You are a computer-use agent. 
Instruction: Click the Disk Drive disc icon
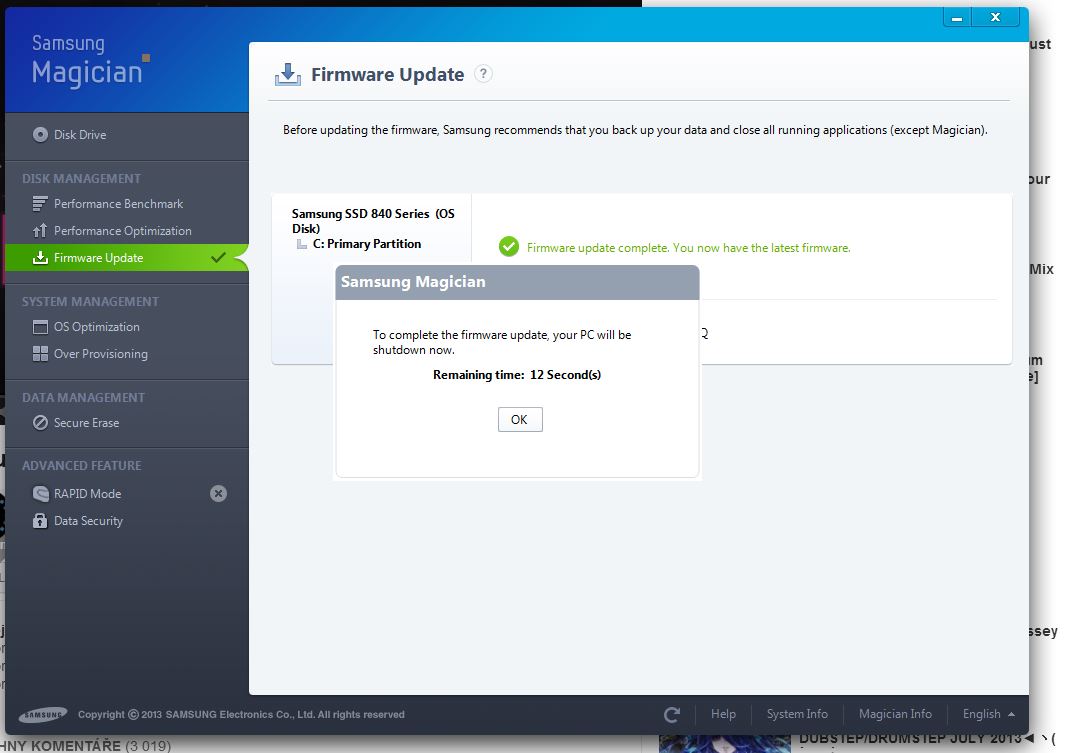coord(40,135)
